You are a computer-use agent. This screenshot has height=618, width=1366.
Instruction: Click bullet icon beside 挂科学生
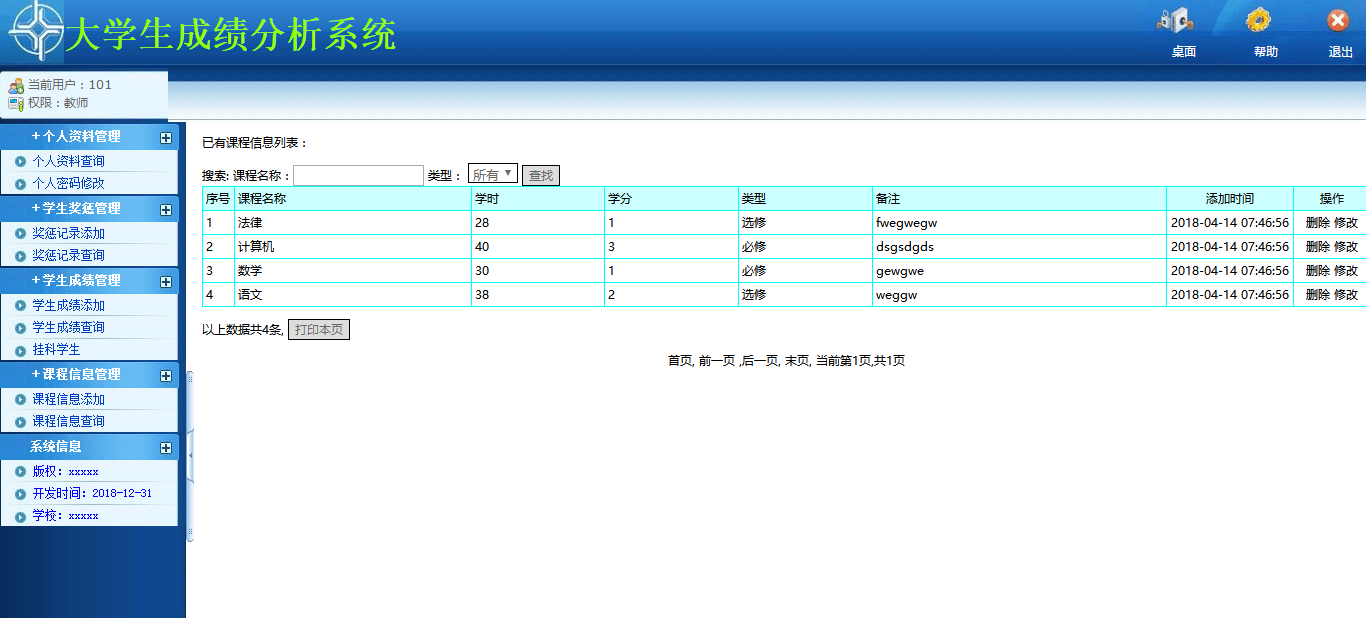[20, 349]
